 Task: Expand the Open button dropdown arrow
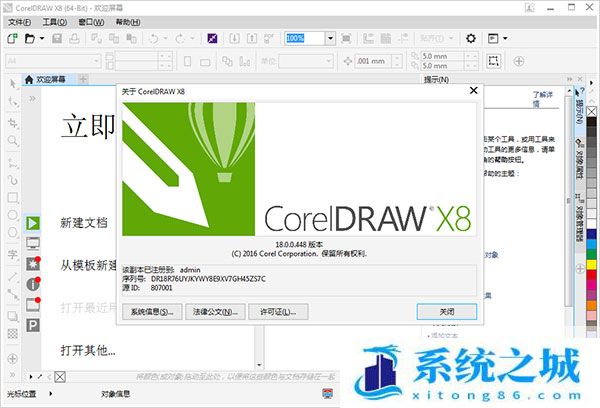42,39
